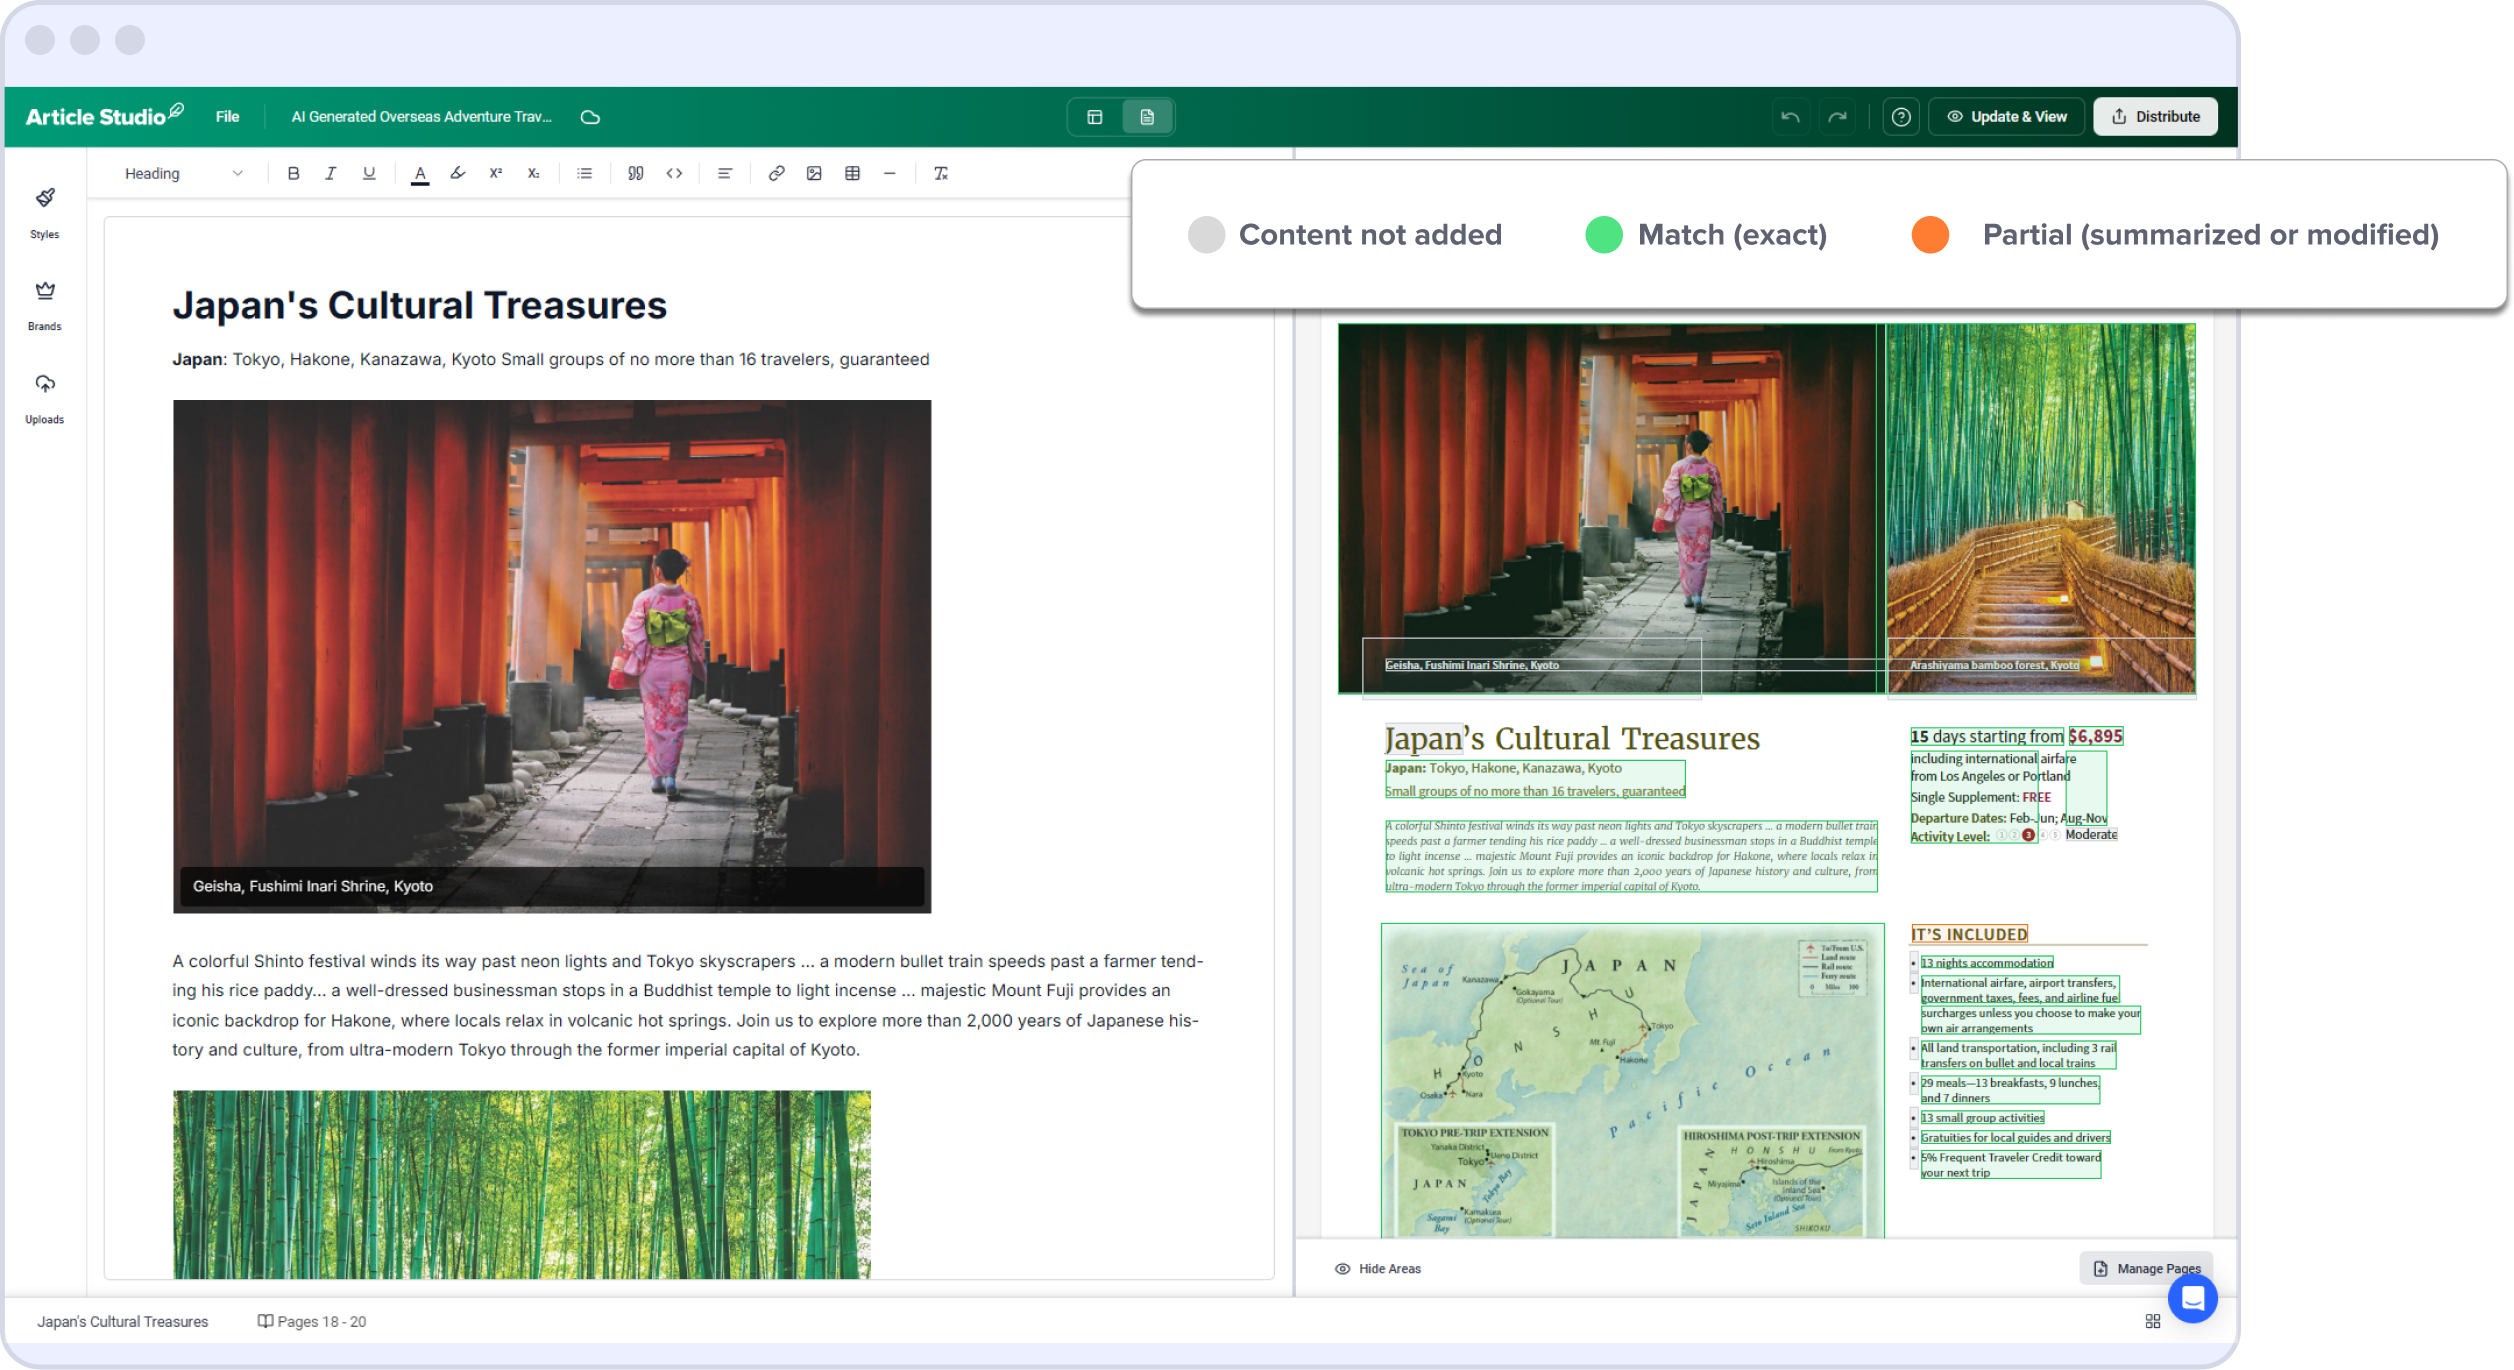Toggle bold formatting in editor toolbar
The height and width of the screenshot is (1370, 2514).
tap(293, 173)
